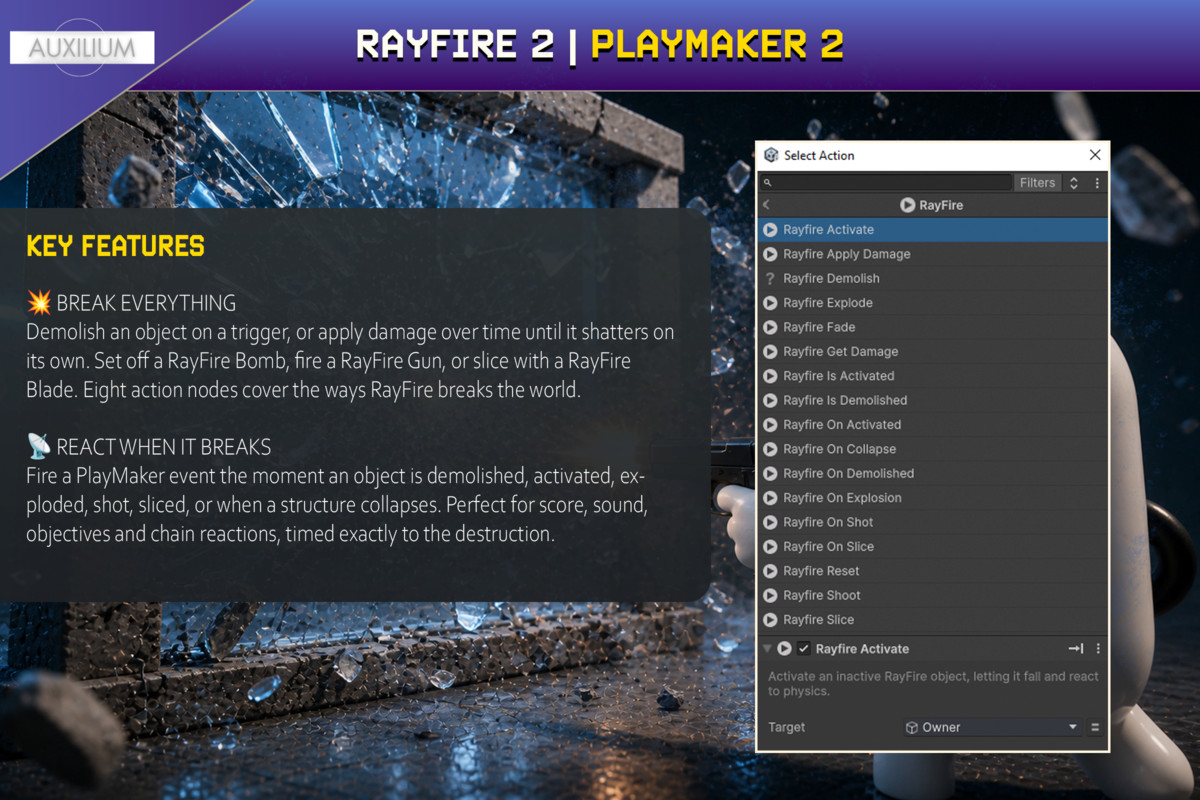Select the Rayfire On Collapse action
Viewport: 1200px width, 800px height.
pos(933,449)
